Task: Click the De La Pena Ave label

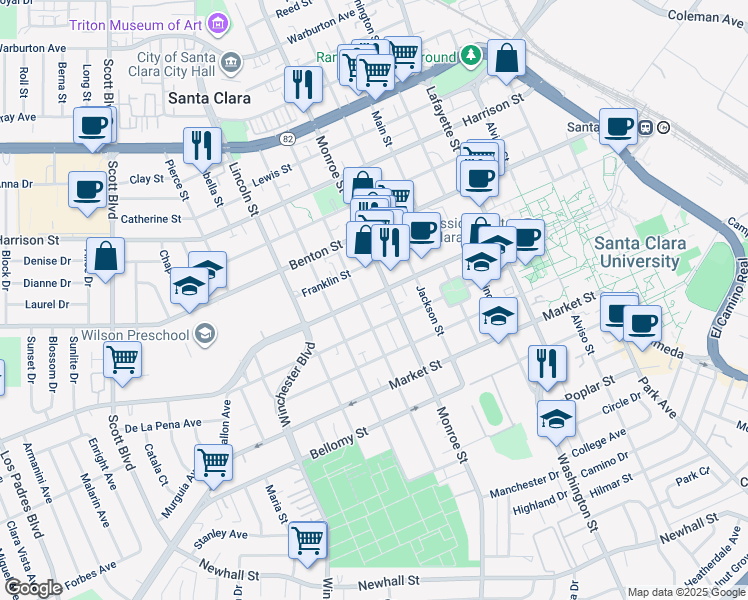Action: pyautogui.click(x=163, y=425)
